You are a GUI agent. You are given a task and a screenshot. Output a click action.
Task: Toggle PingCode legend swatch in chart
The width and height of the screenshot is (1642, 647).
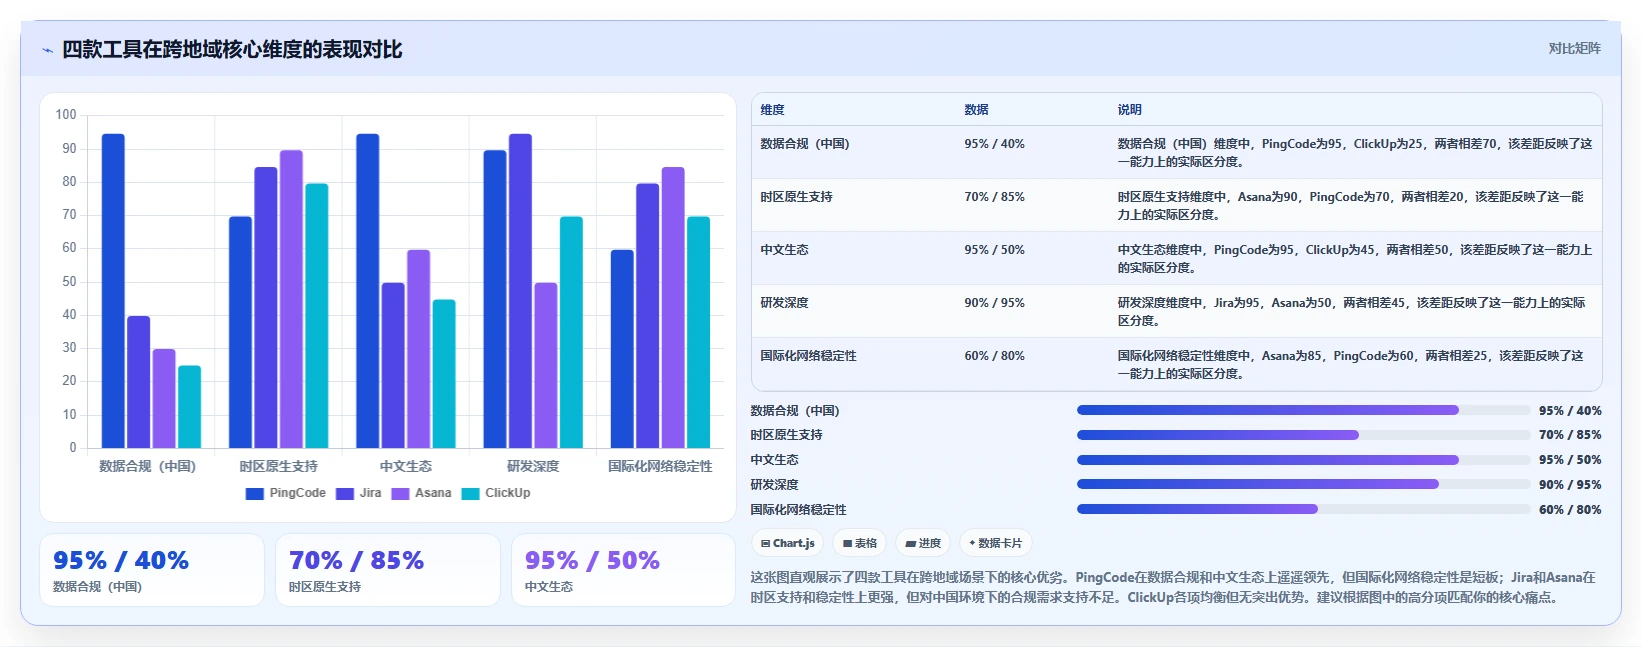[x=254, y=493]
